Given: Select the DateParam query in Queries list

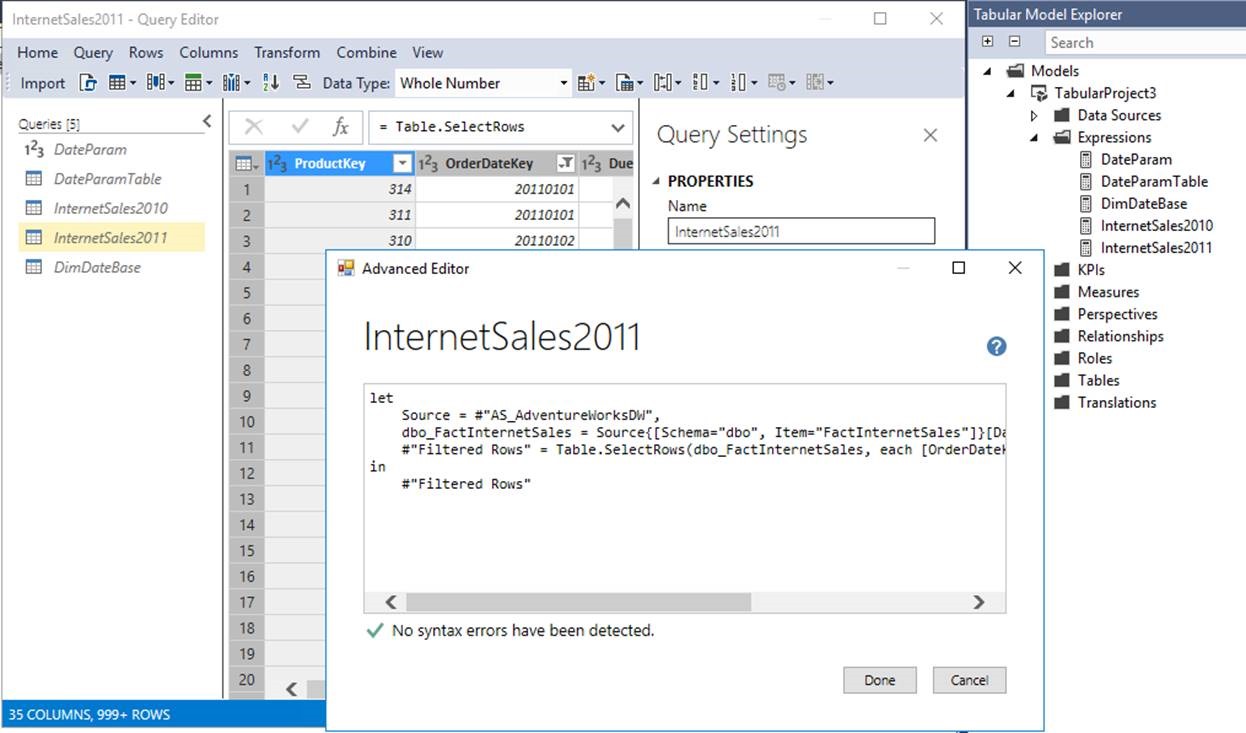Looking at the screenshot, I should [x=112, y=150].
